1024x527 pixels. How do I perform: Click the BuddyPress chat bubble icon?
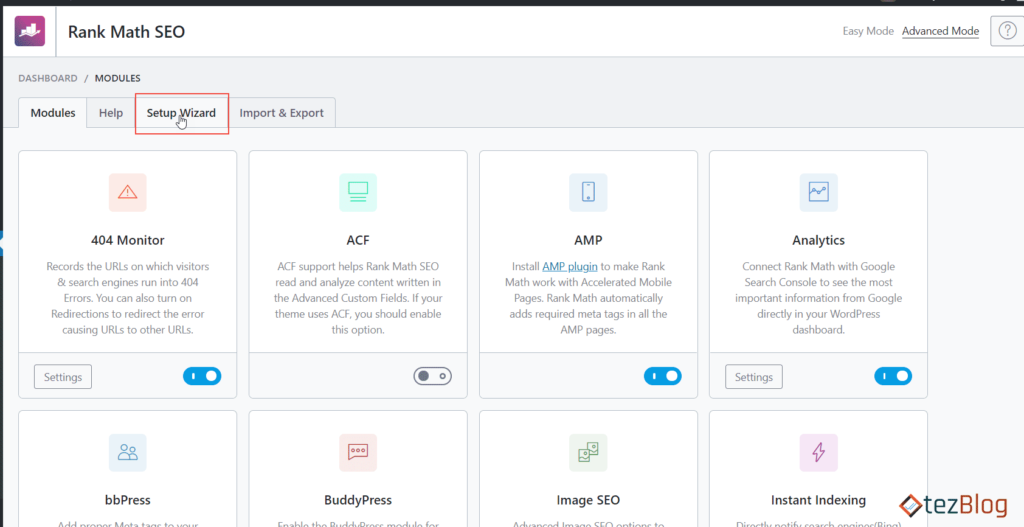coord(358,453)
